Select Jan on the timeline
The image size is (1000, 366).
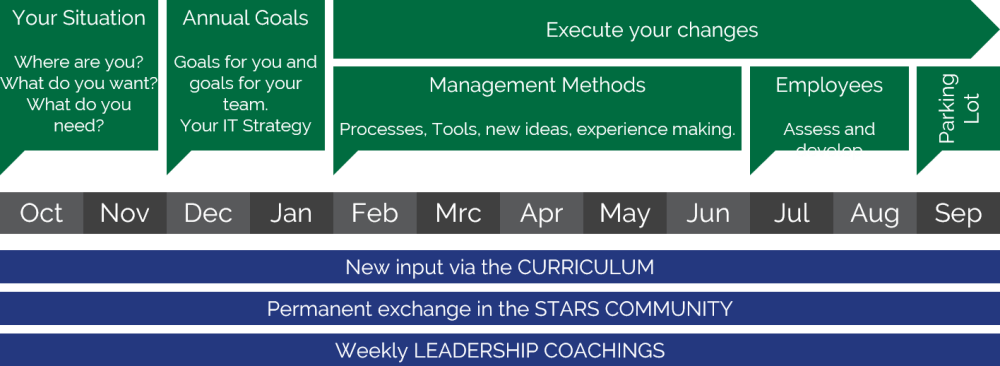point(291,213)
